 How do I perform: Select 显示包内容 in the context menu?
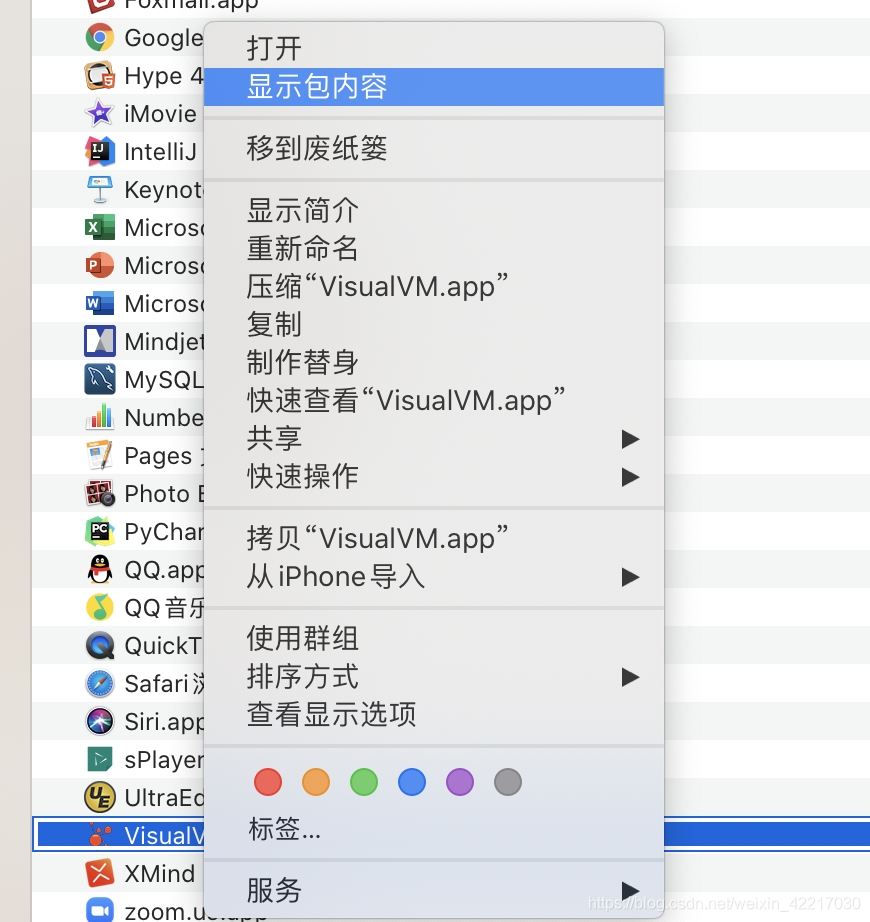(434, 87)
